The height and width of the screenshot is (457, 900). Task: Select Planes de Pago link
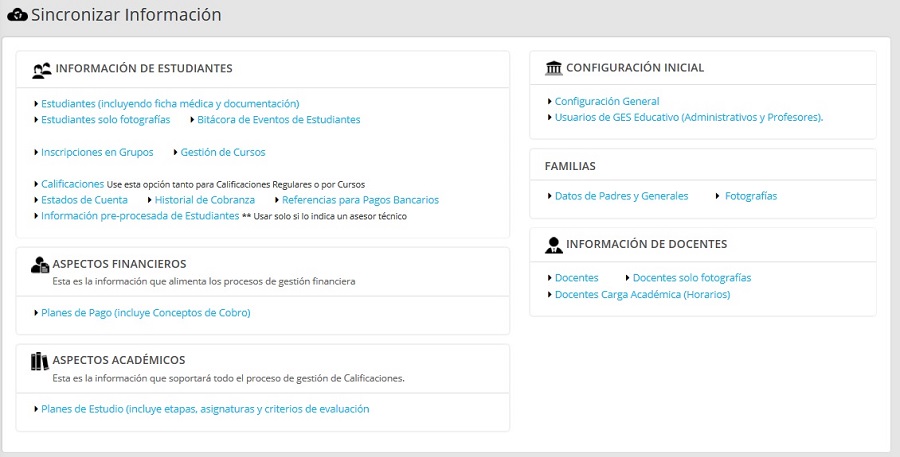tap(145, 312)
